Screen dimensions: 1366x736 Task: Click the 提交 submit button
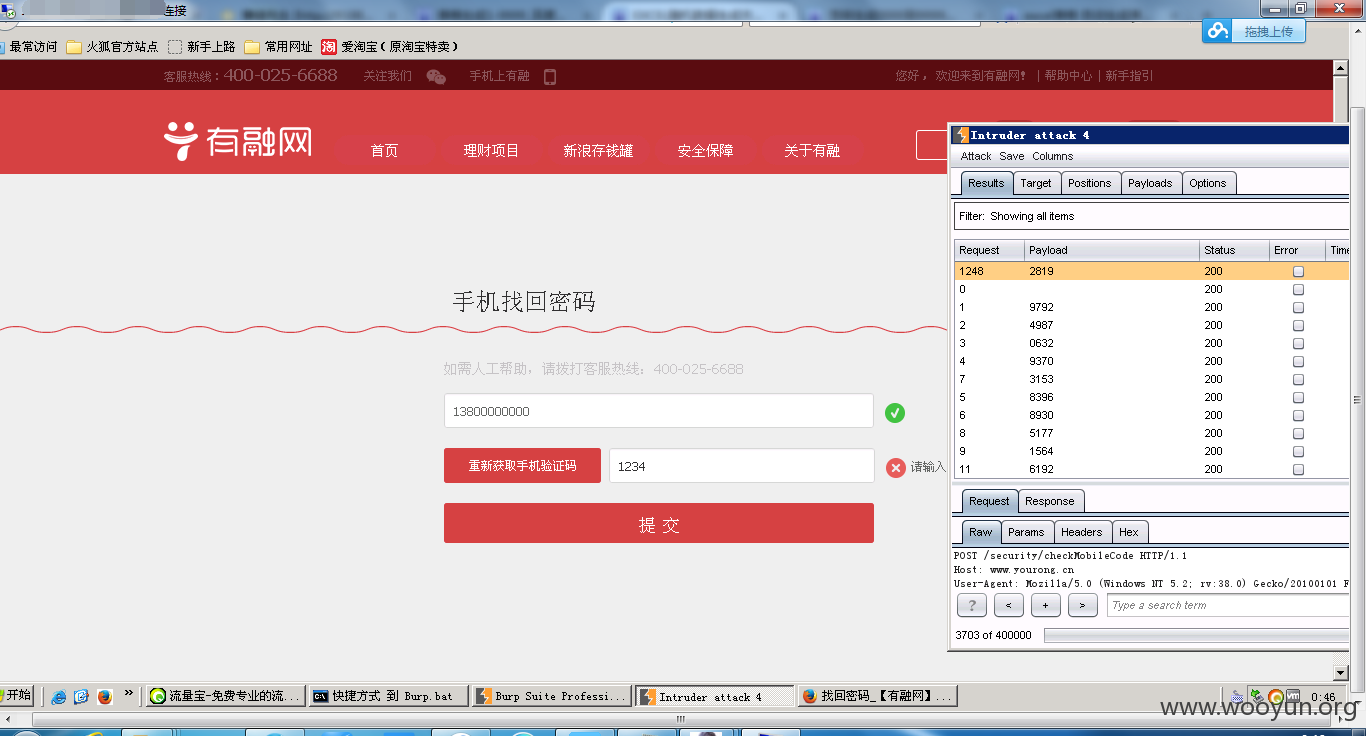tap(659, 523)
